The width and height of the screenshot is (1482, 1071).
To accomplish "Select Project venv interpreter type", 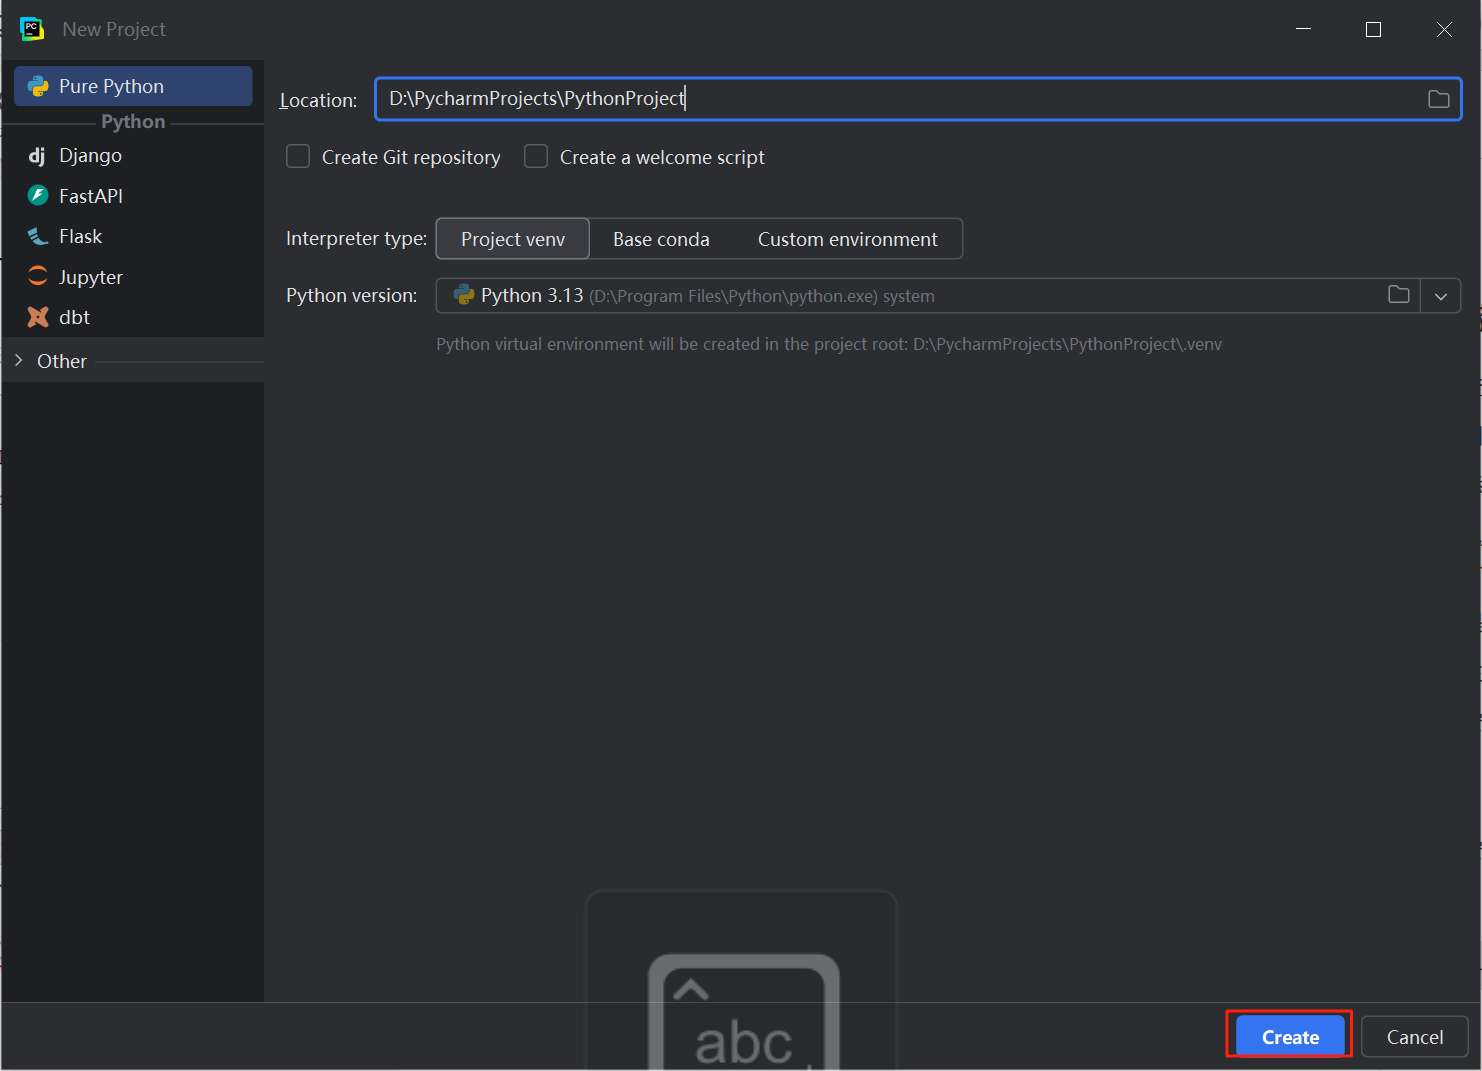I will coord(513,239).
